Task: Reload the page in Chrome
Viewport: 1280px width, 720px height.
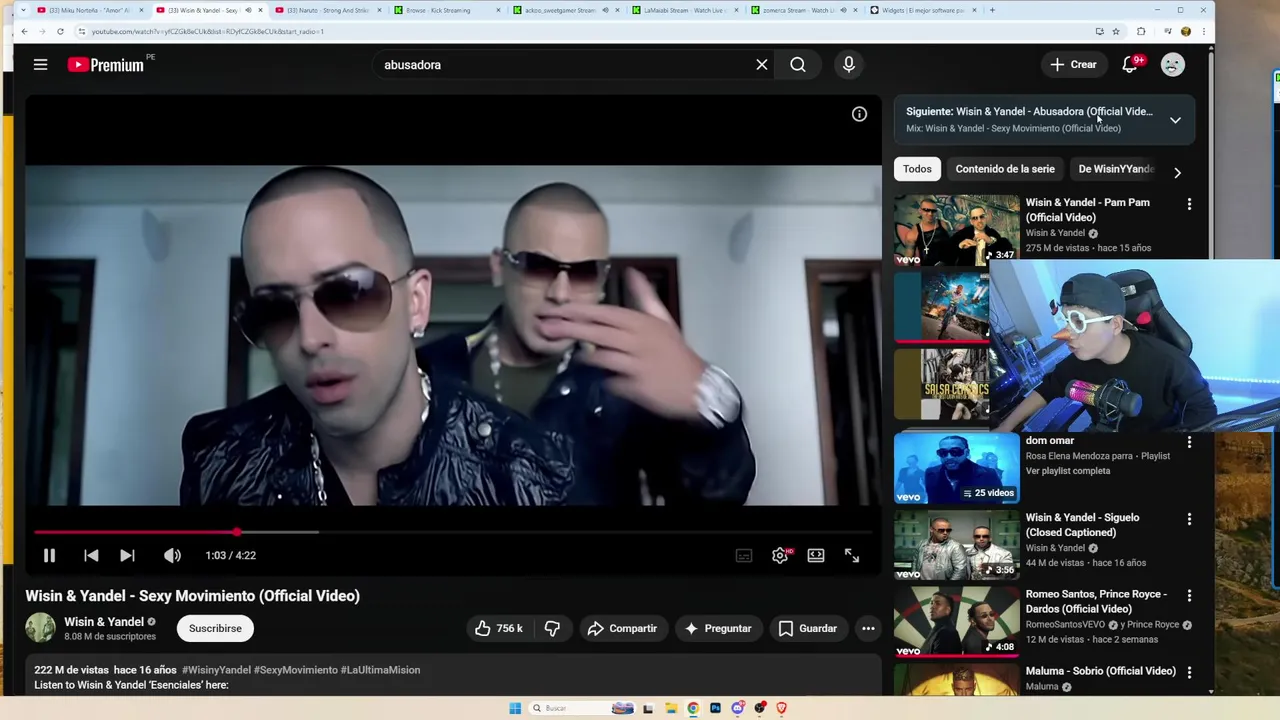Action: coord(60,31)
